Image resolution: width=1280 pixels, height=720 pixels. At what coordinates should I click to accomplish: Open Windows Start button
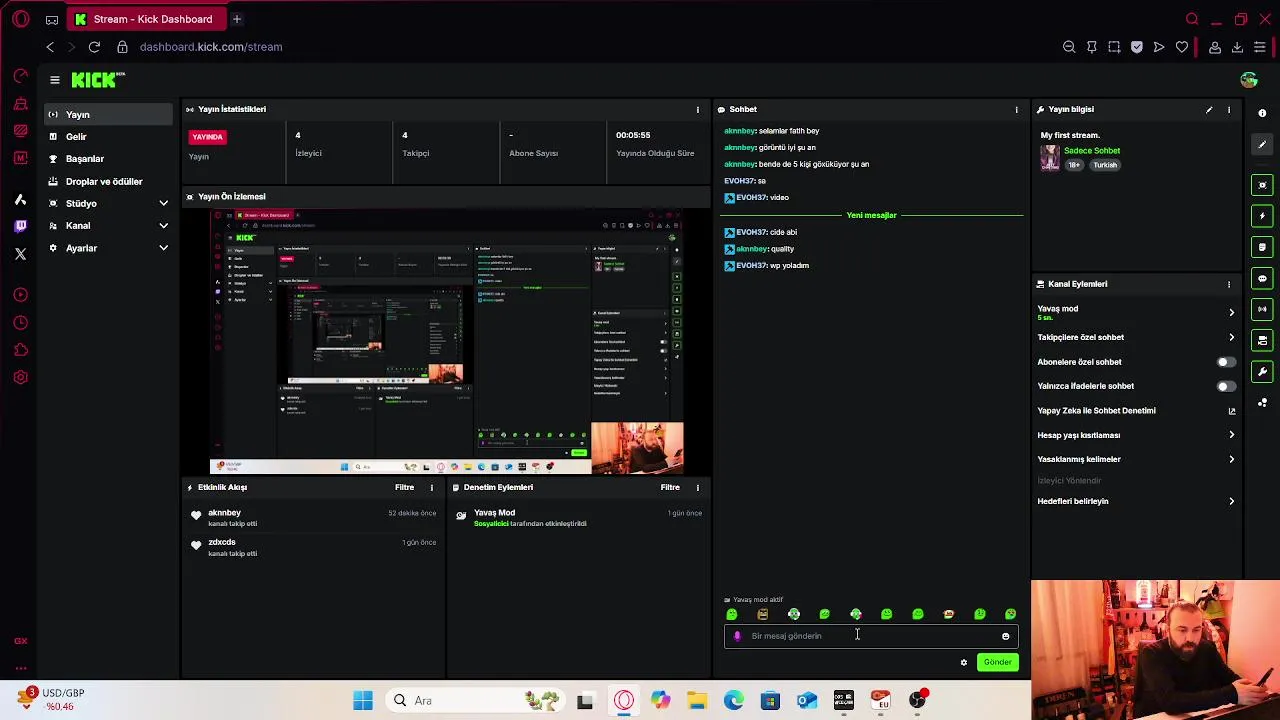[363, 700]
